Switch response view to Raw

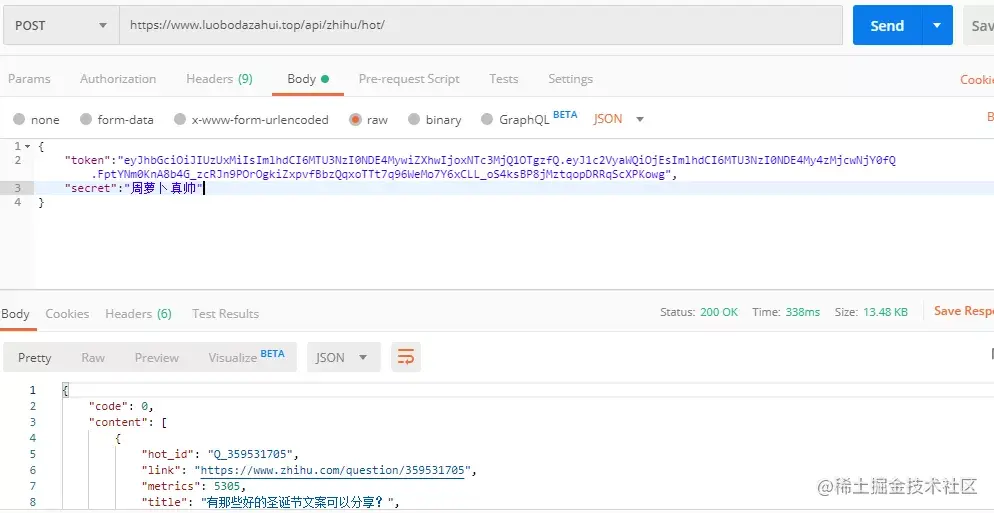(x=93, y=358)
